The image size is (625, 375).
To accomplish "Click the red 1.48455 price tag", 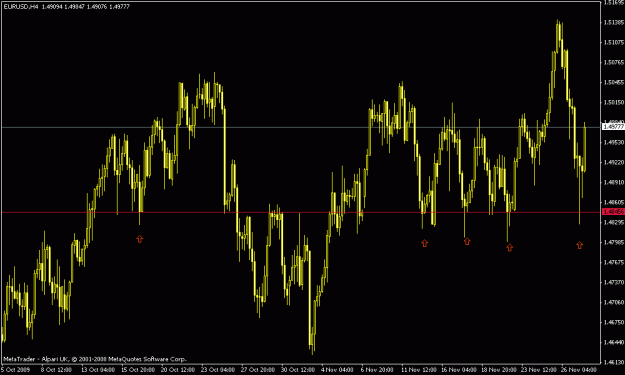I will point(613,212).
